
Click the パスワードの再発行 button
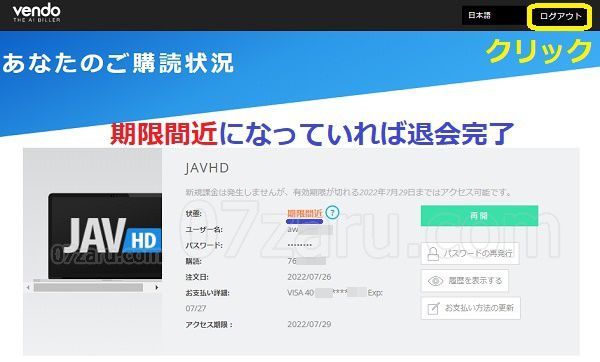(x=470, y=253)
